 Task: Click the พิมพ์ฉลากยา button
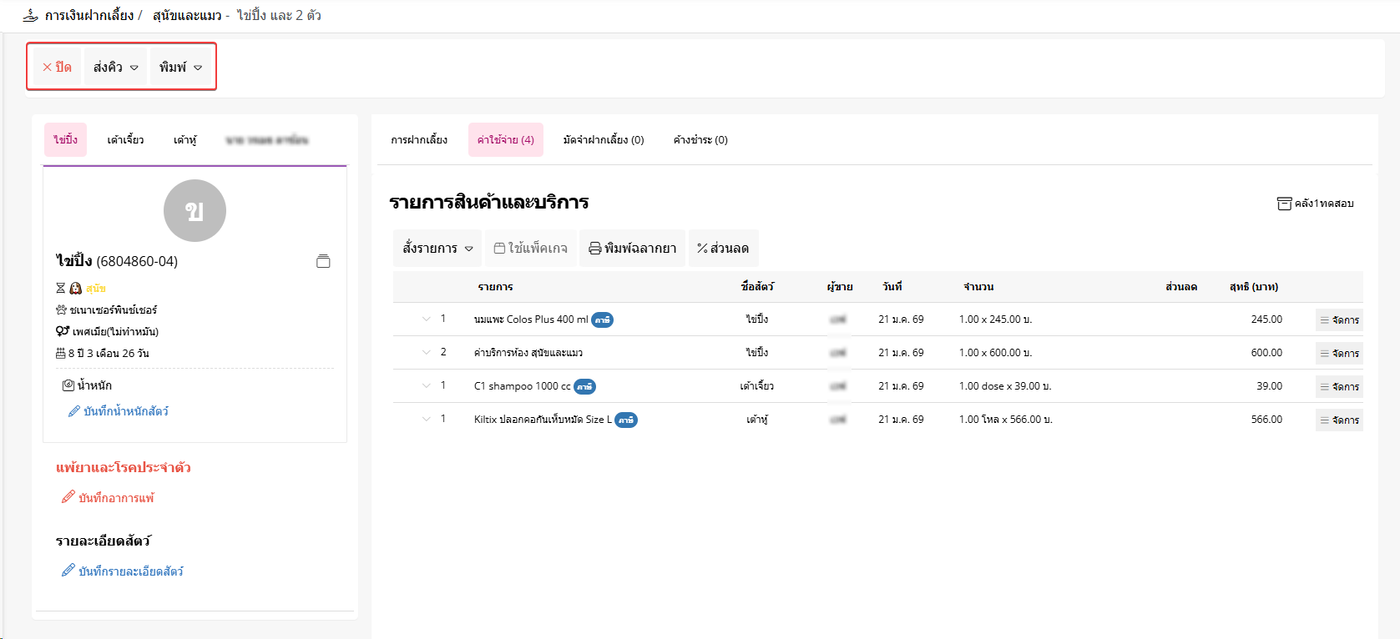tap(632, 248)
